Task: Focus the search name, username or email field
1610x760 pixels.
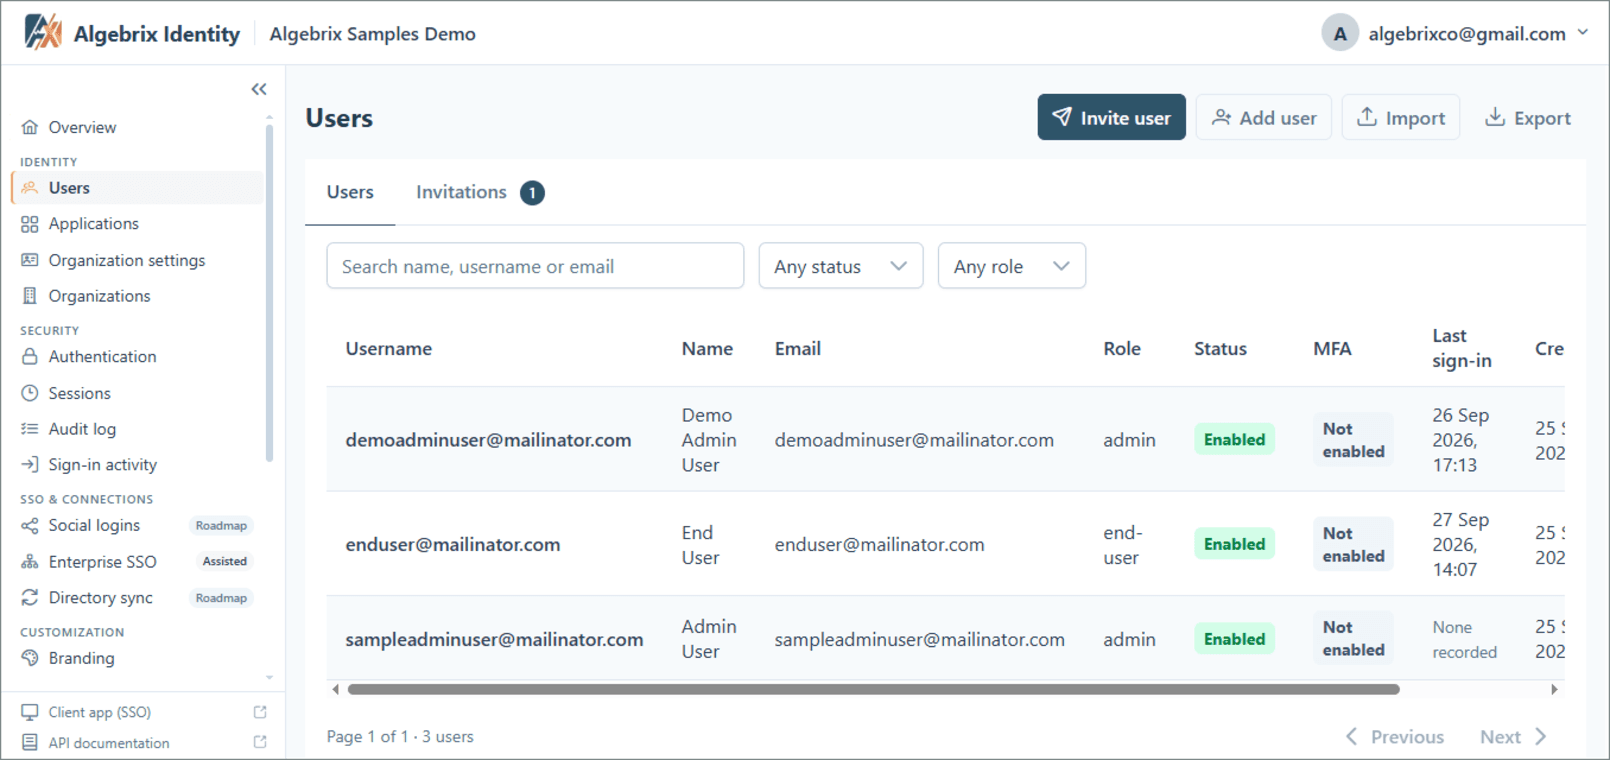Action: (535, 266)
